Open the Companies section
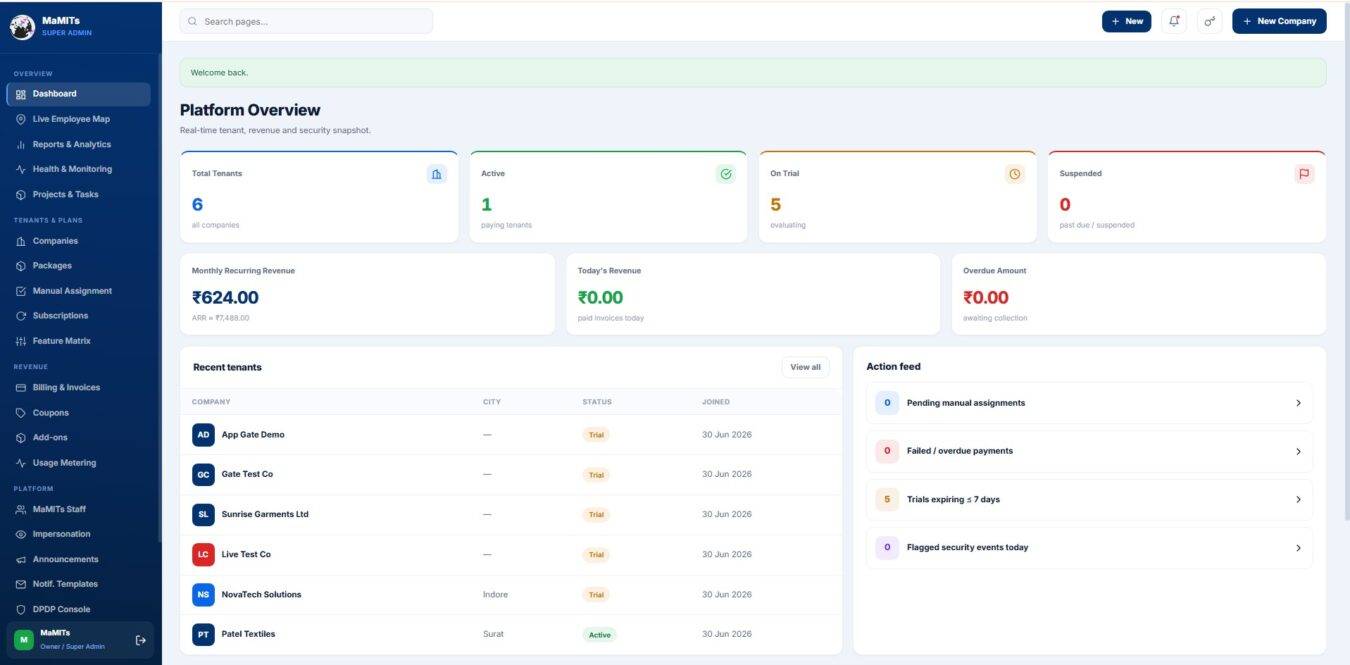 click(78, 241)
